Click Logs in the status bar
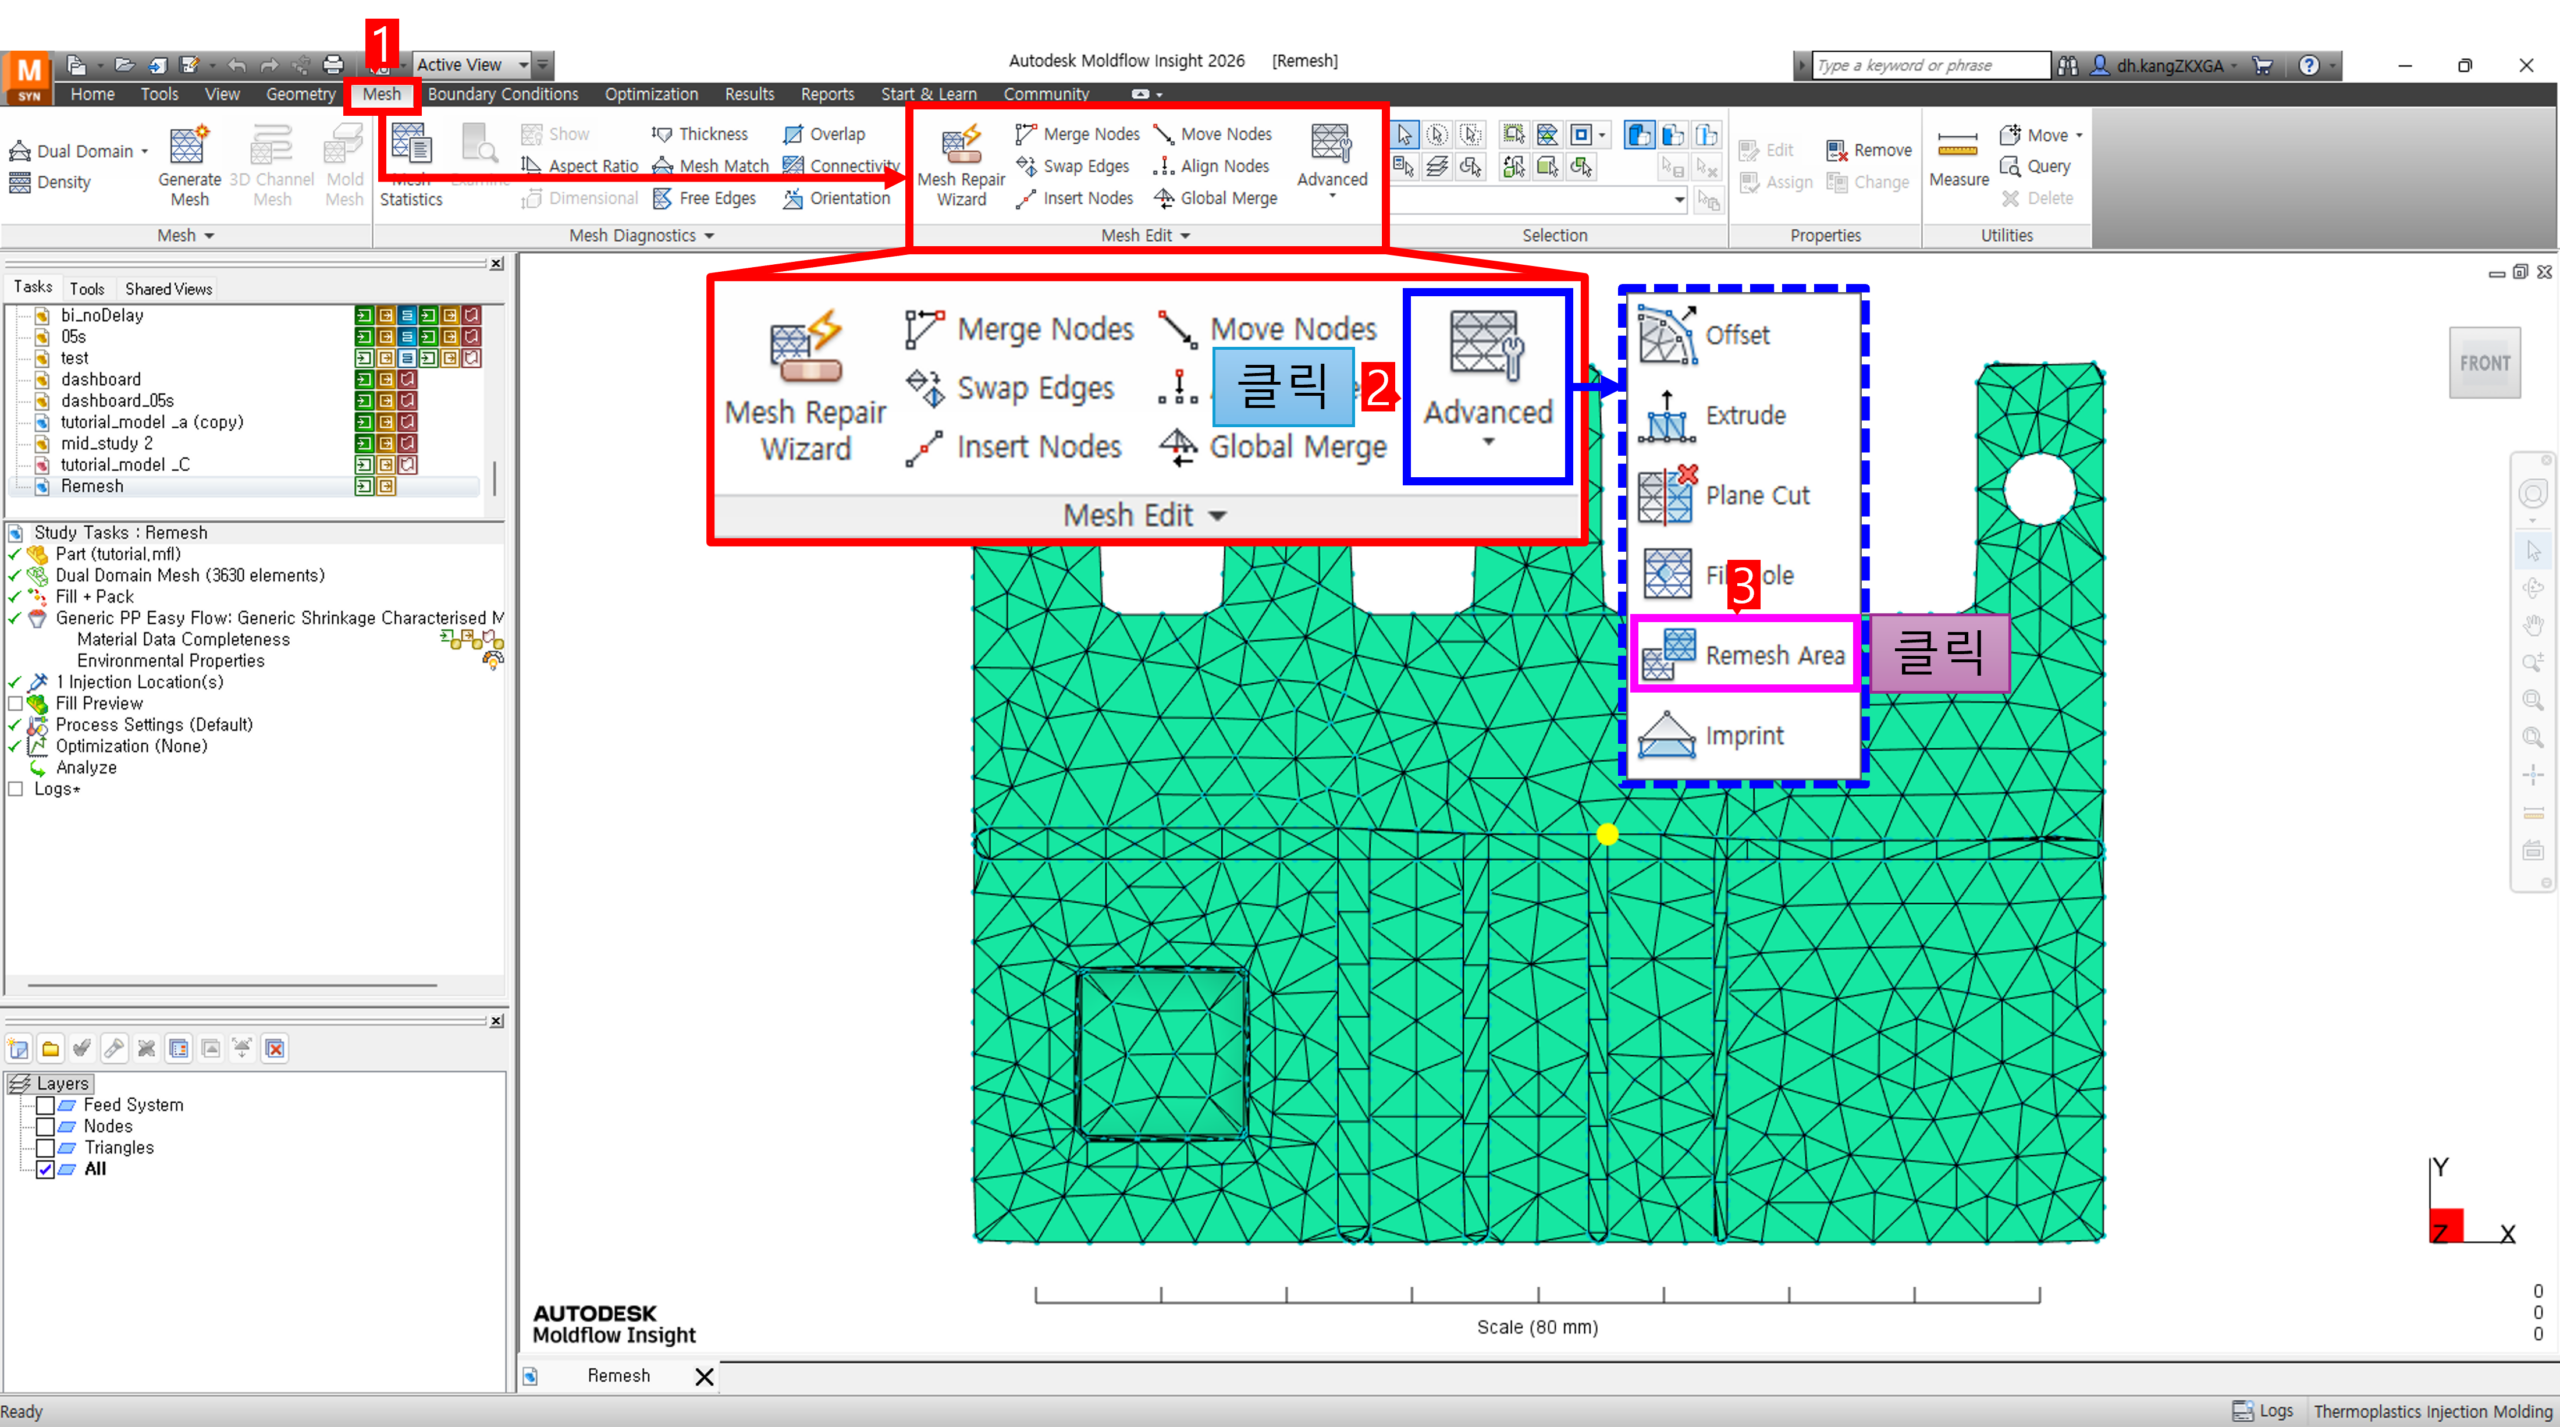The height and width of the screenshot is (1427, 2560). tap(2264, 1411)
